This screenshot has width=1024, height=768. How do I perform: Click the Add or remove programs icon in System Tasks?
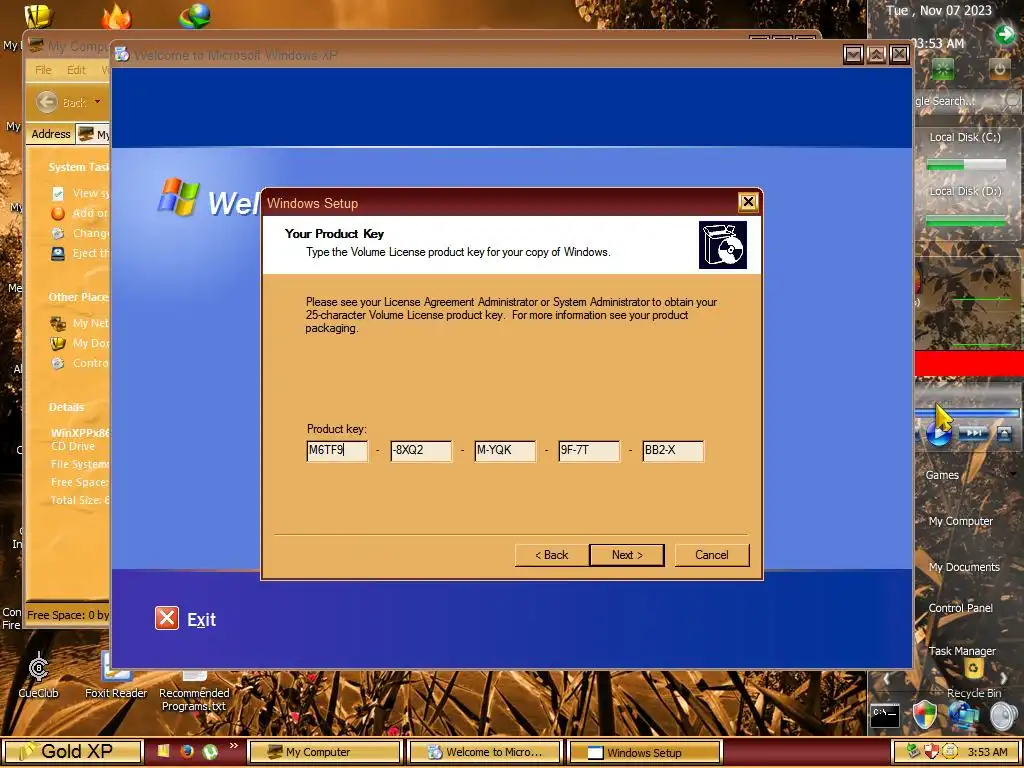[58, 214]
